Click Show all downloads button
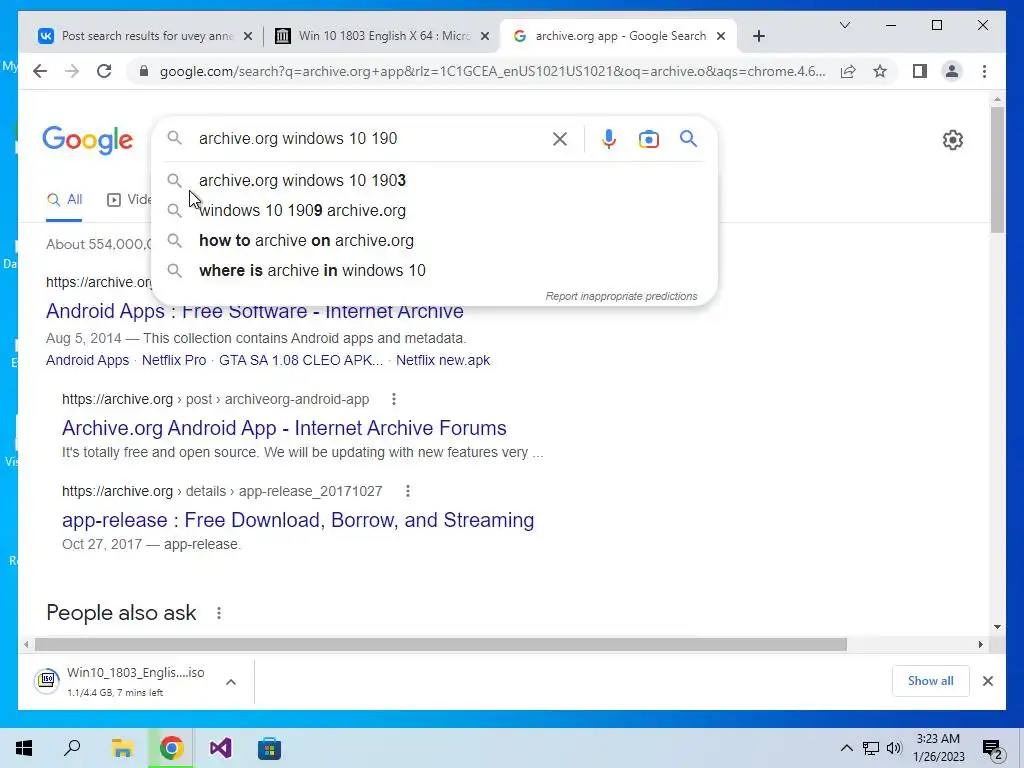Image resolution: width=1024 pixels, height=768 pixels. [x=931, y=681]
